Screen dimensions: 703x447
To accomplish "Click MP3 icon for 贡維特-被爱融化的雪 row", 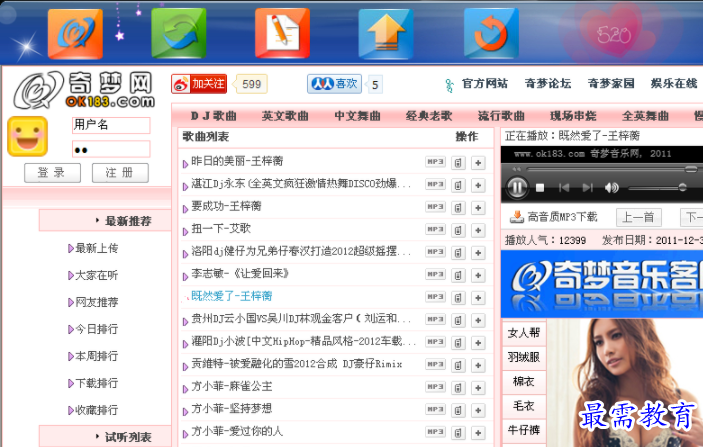I will [x=435, y=365].
